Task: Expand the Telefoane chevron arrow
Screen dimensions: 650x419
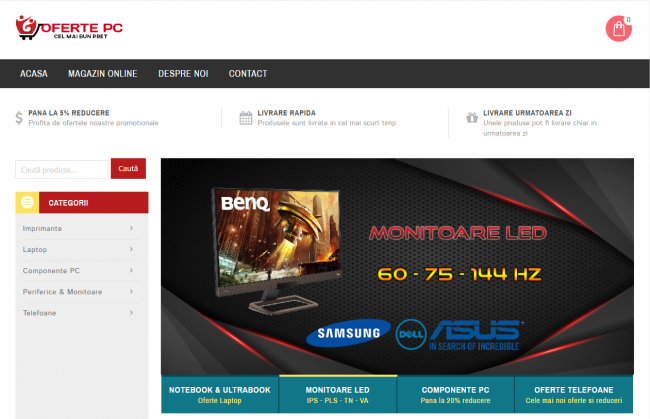Action: (x=131, y=312)
